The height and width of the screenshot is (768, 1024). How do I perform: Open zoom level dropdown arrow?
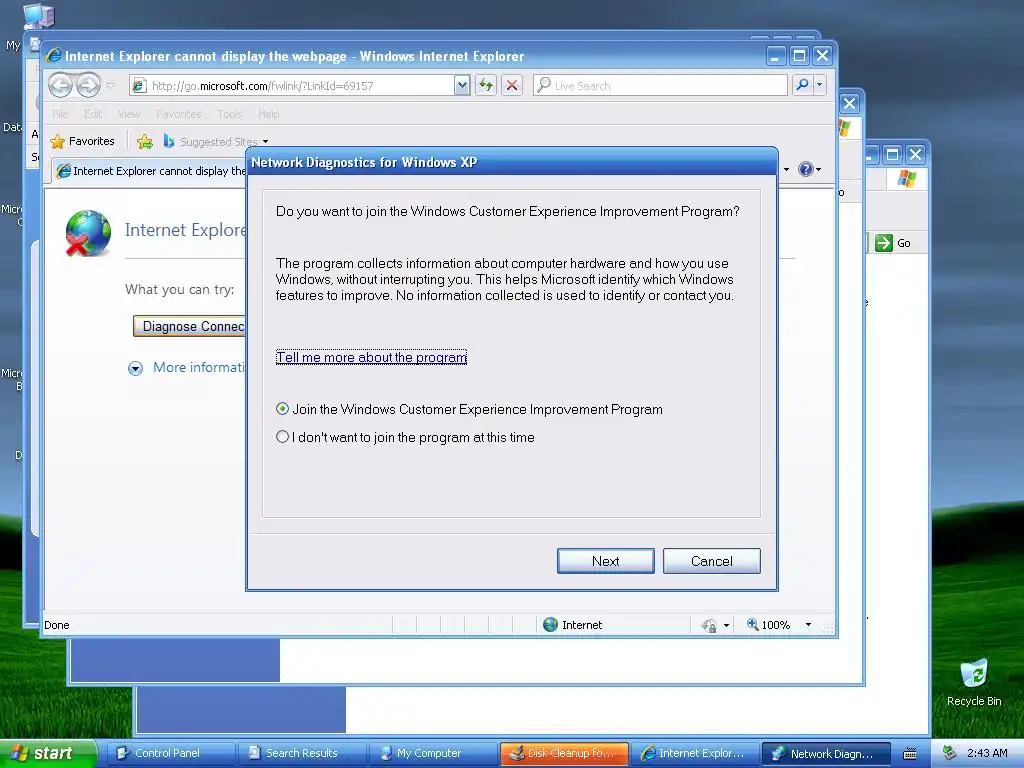click(x=808, y=625)
